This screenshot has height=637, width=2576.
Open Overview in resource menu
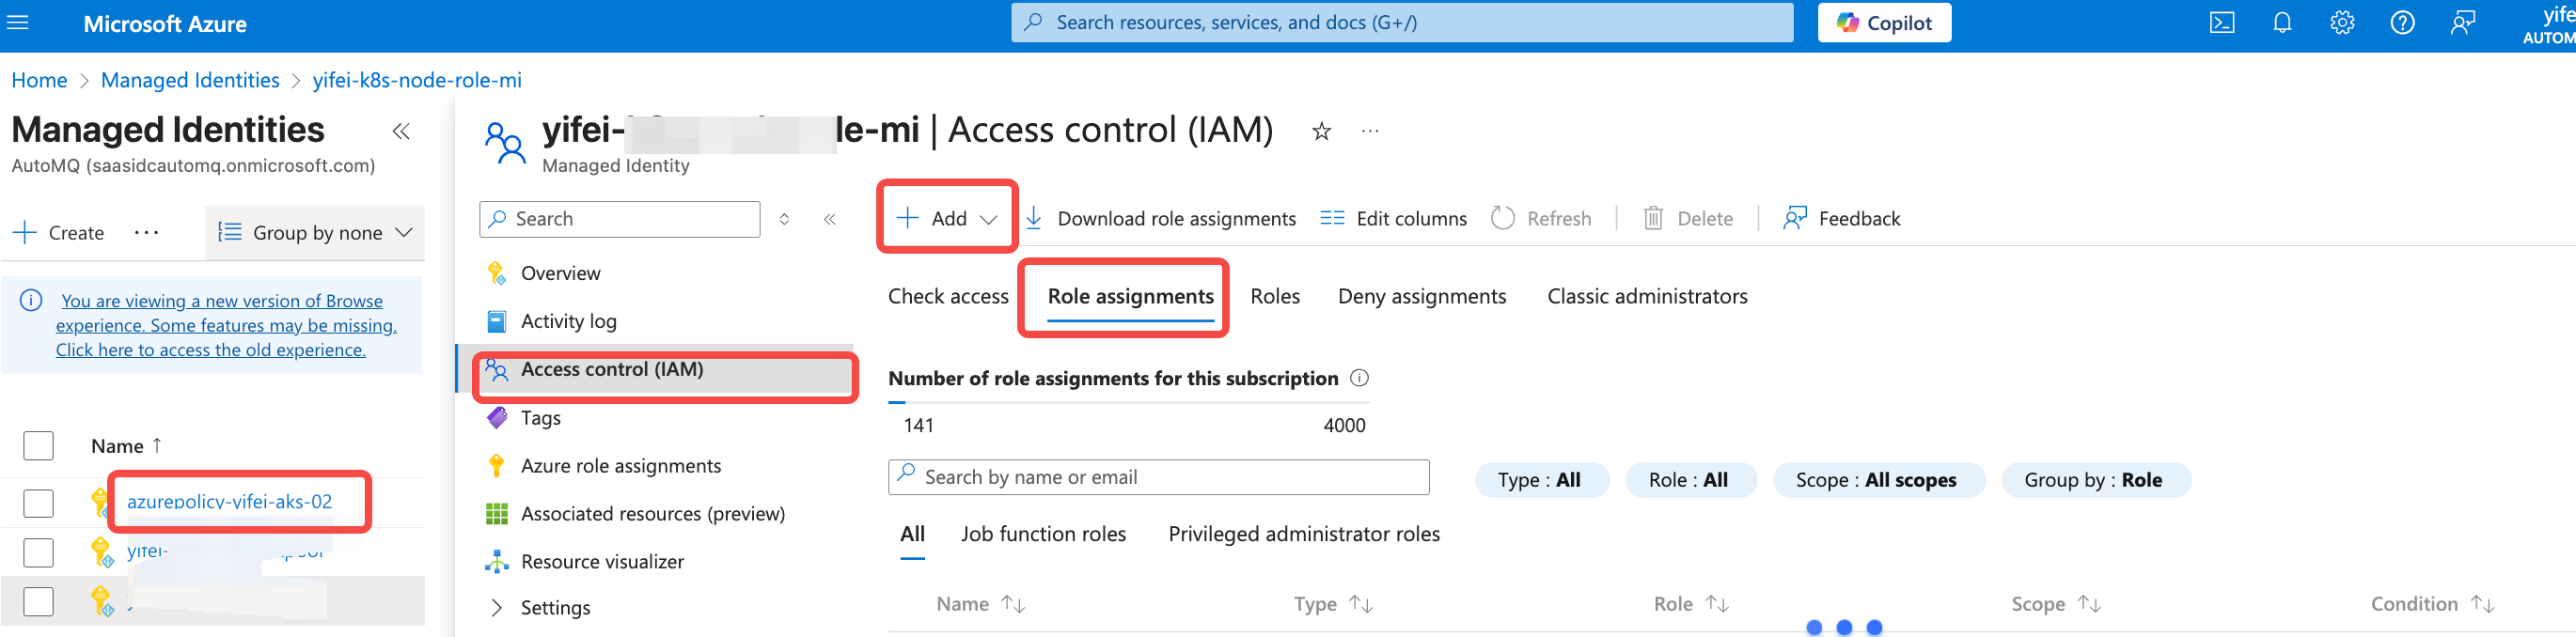(x=560, y=273)
